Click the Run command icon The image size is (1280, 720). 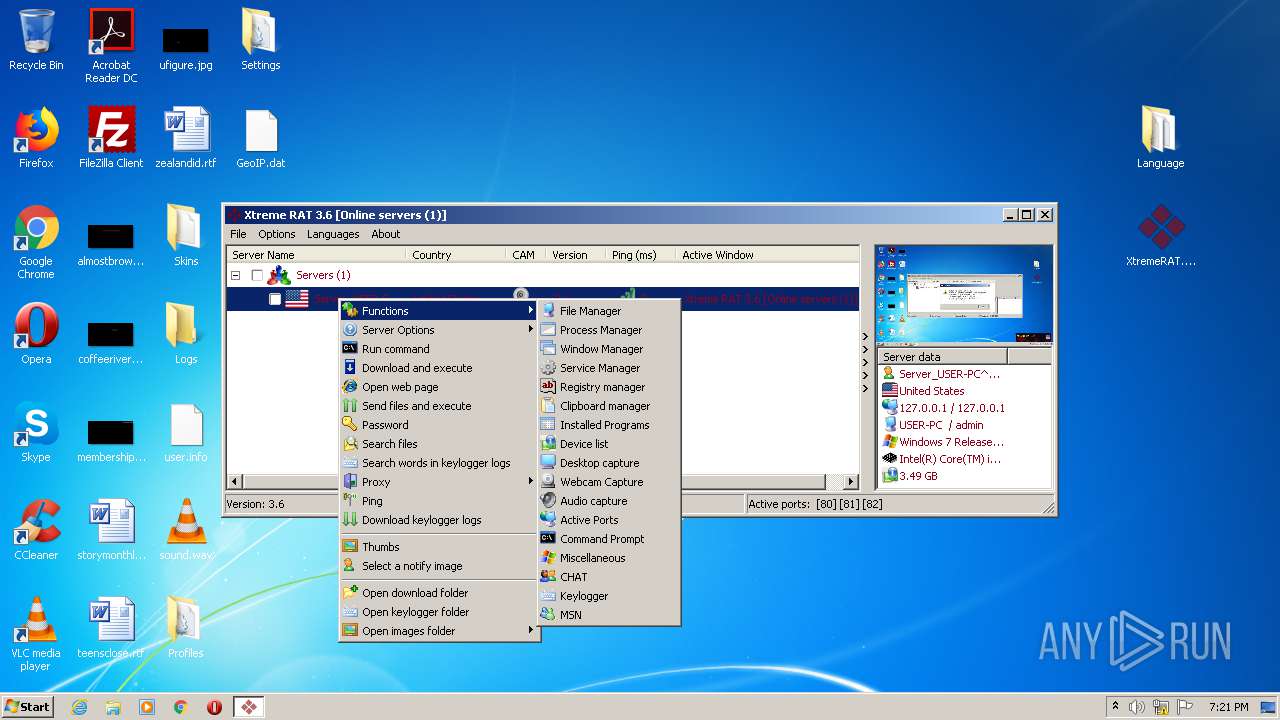[350, 349]
